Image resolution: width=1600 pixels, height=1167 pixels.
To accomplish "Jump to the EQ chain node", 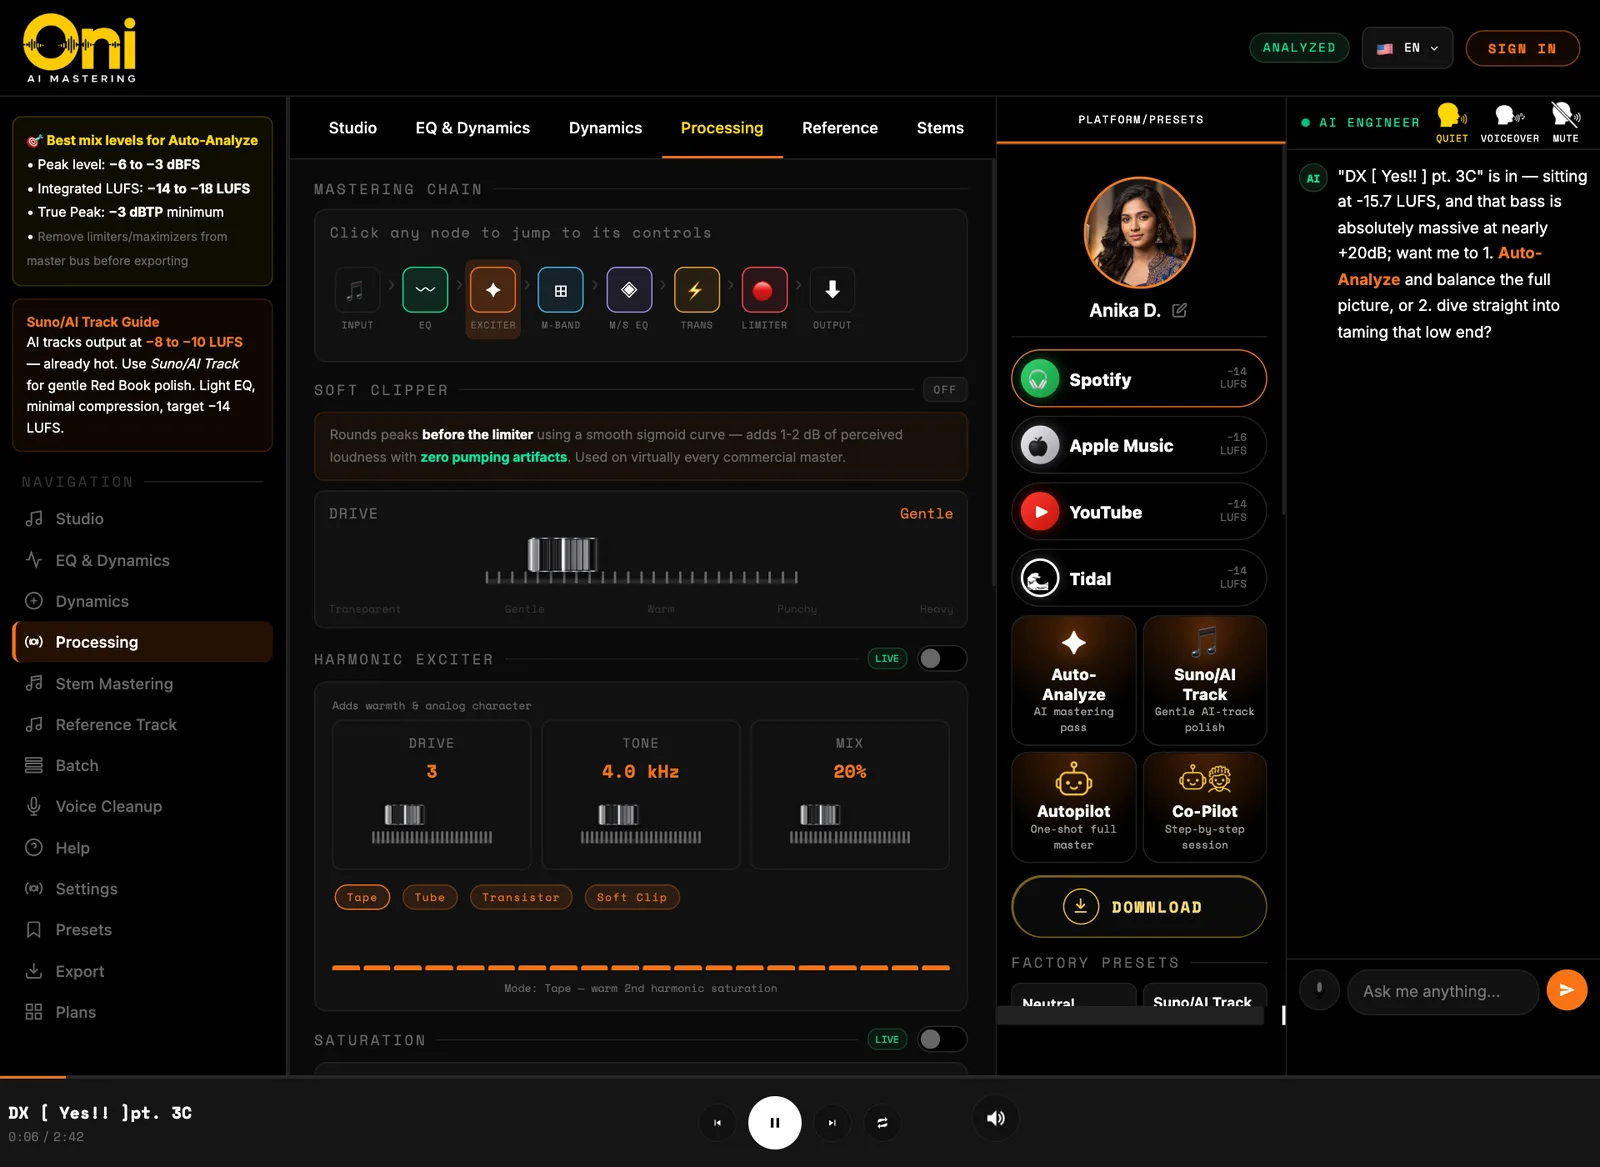I will [x=425, y=298].
